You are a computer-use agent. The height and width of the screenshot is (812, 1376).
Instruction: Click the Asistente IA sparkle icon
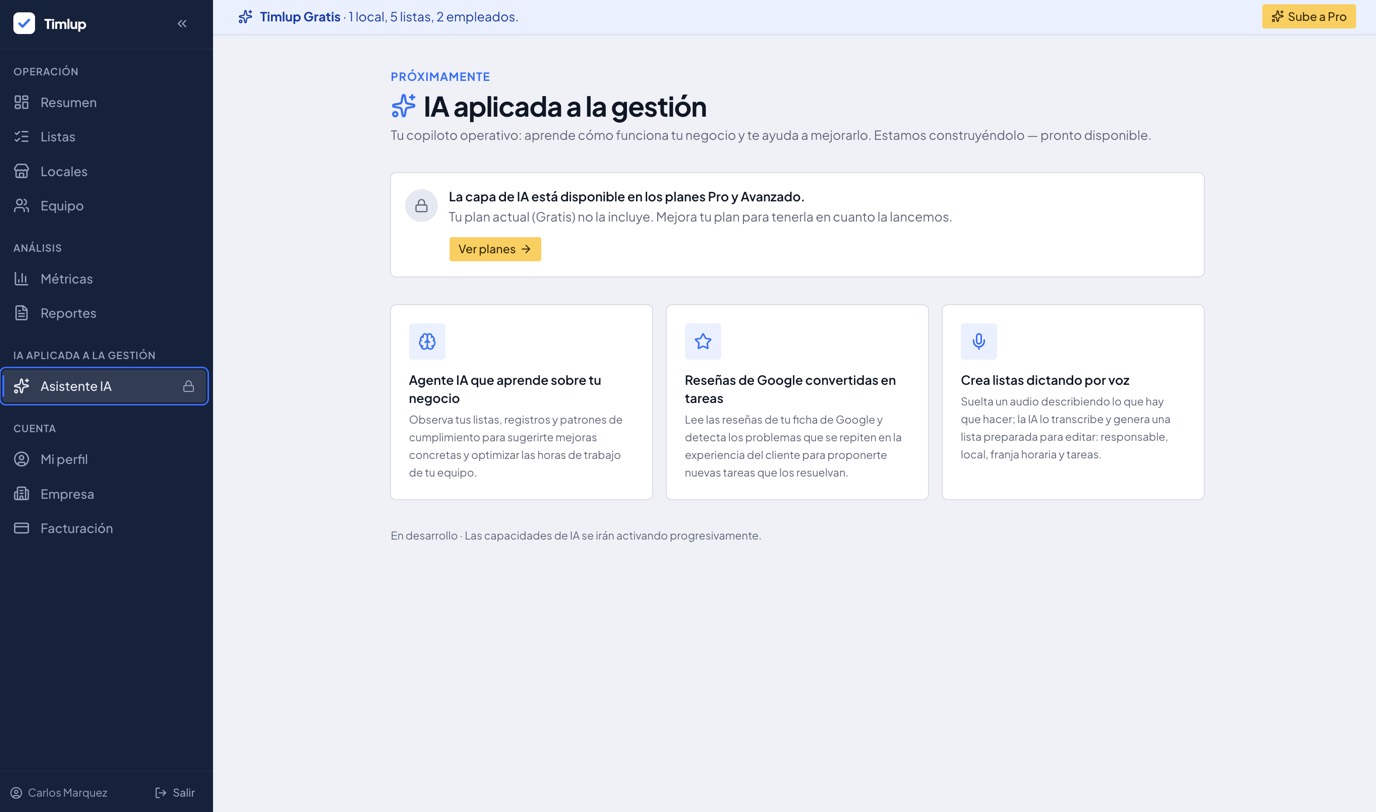click(21, 386)
